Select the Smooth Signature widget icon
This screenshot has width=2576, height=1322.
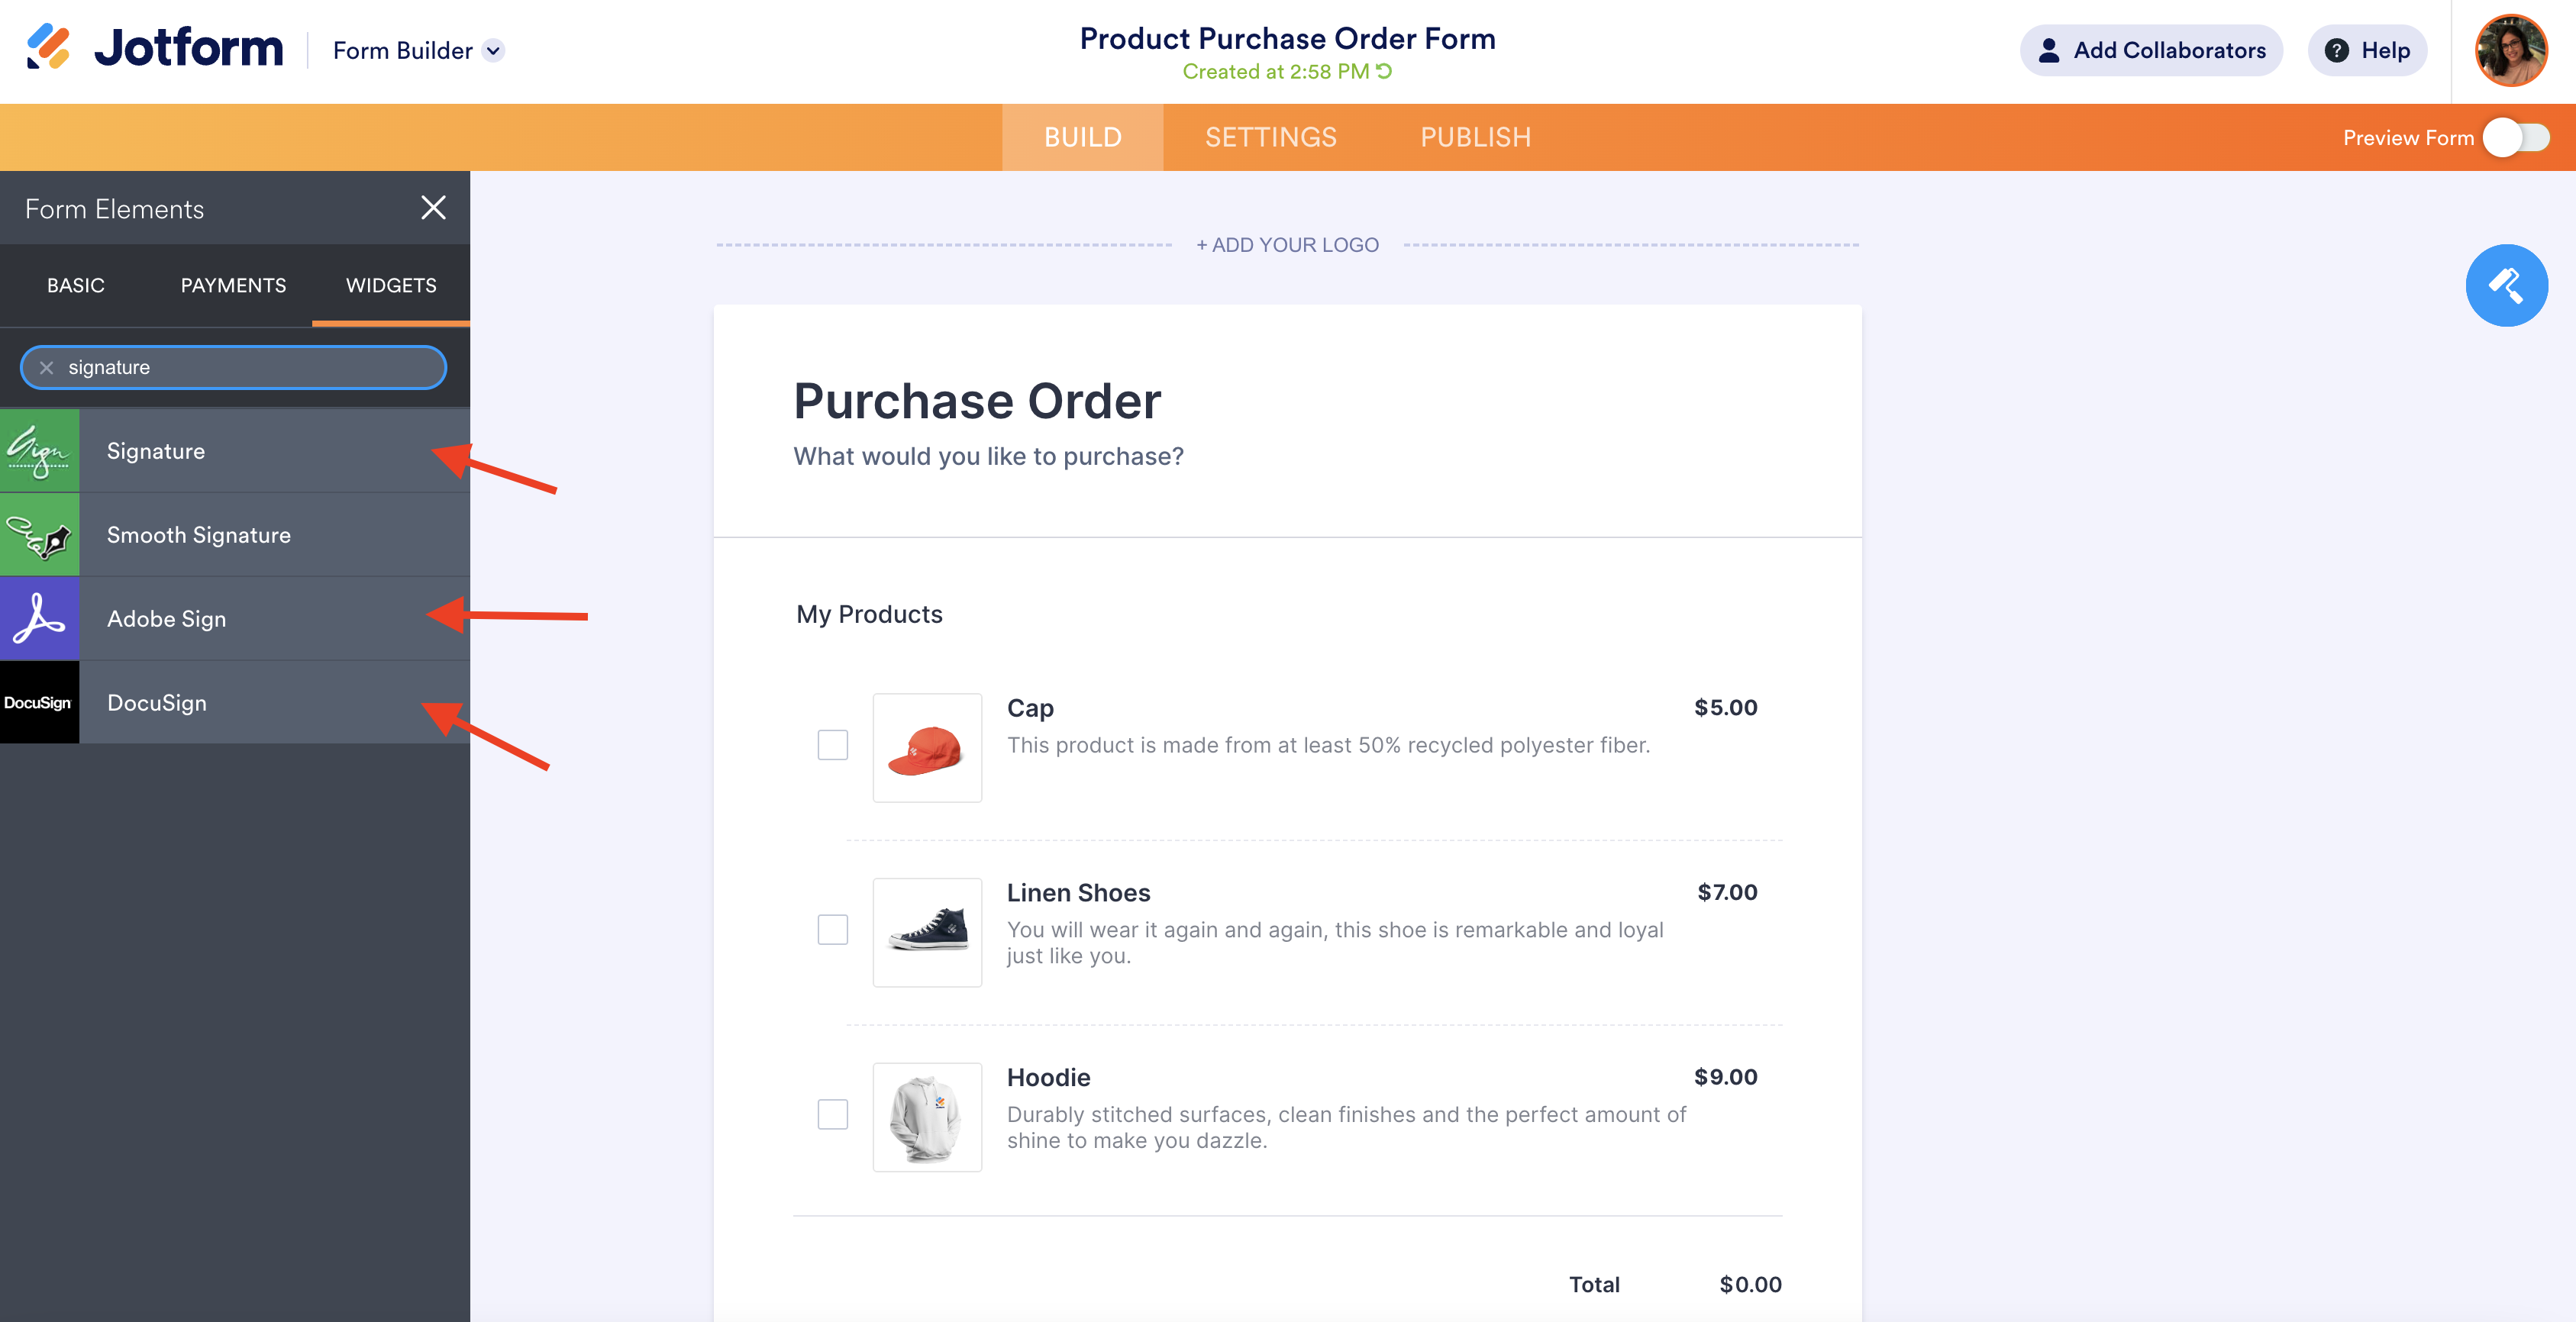point(40,535)
